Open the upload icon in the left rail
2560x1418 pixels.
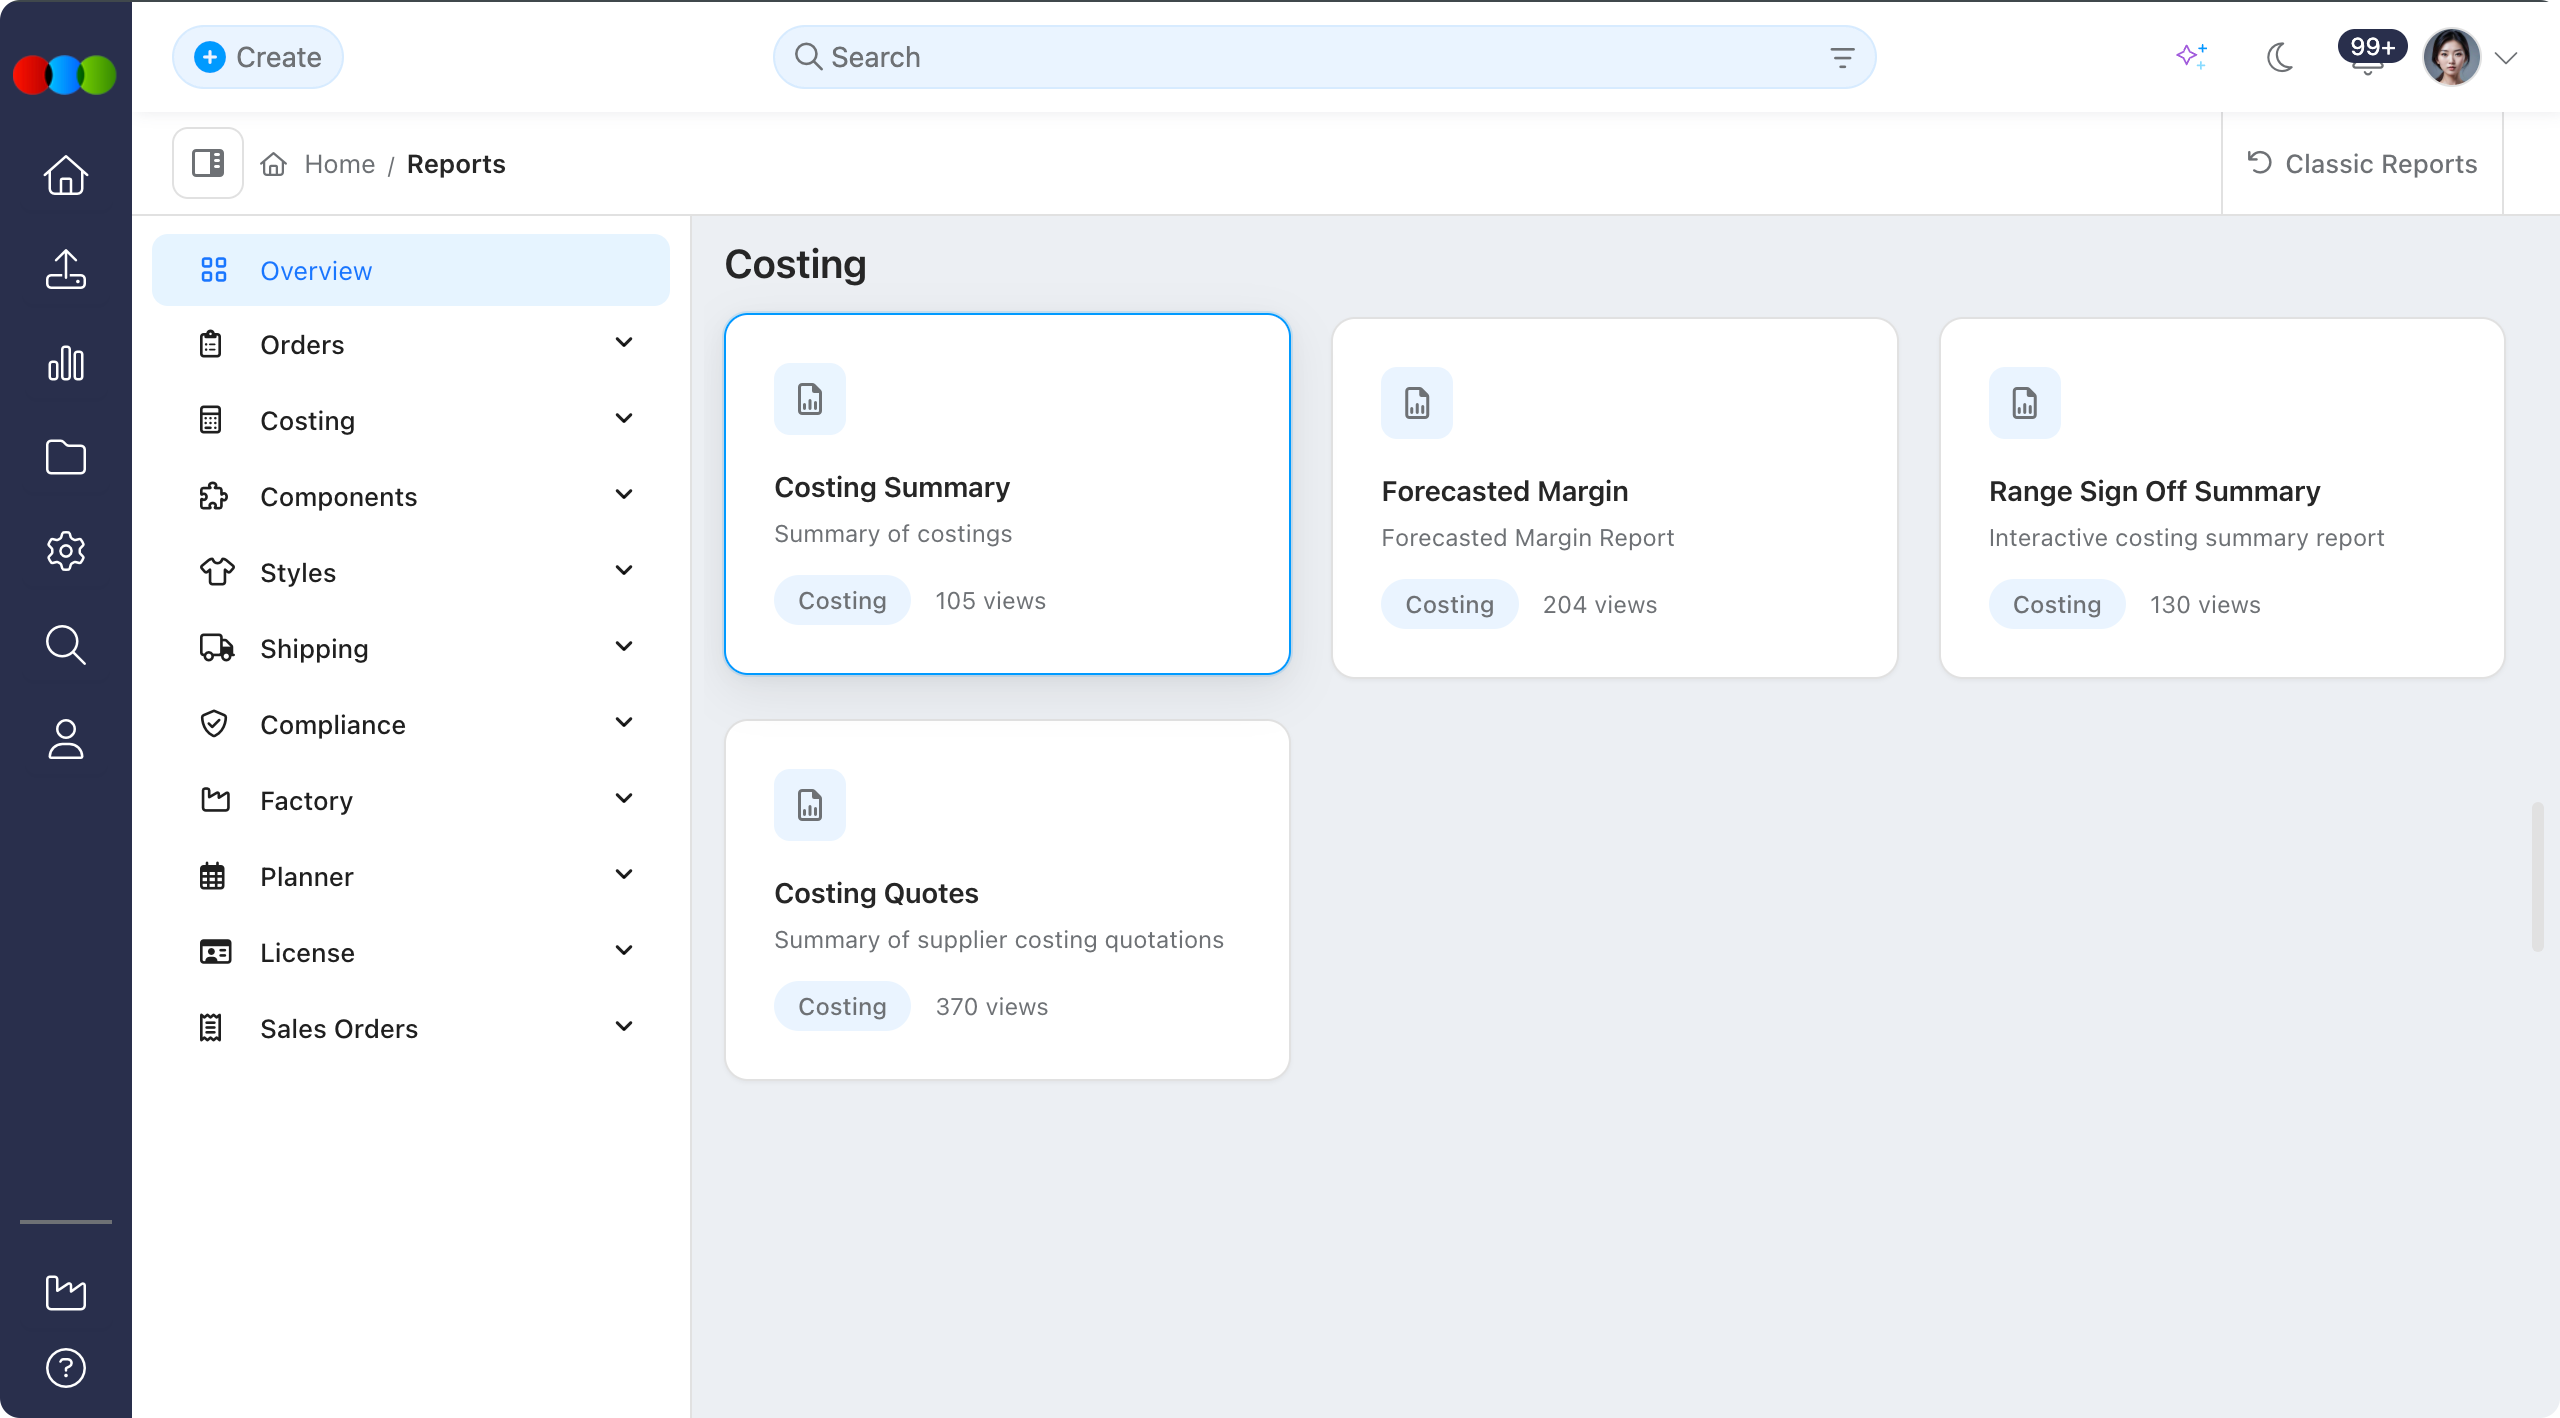pos(66,269)
